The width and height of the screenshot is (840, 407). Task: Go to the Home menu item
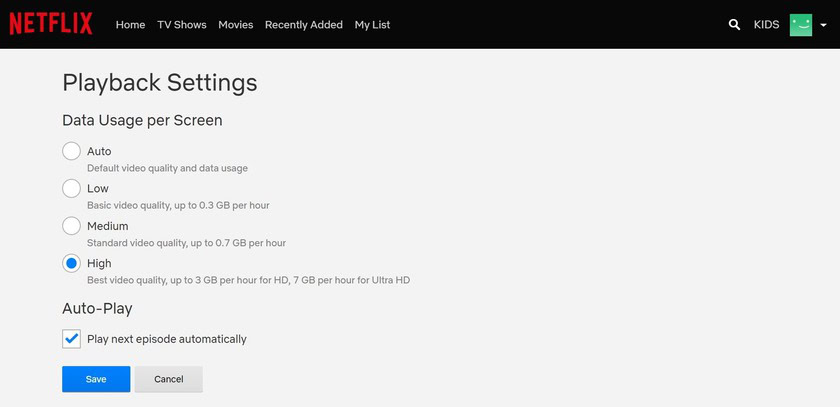click(130, 25)
